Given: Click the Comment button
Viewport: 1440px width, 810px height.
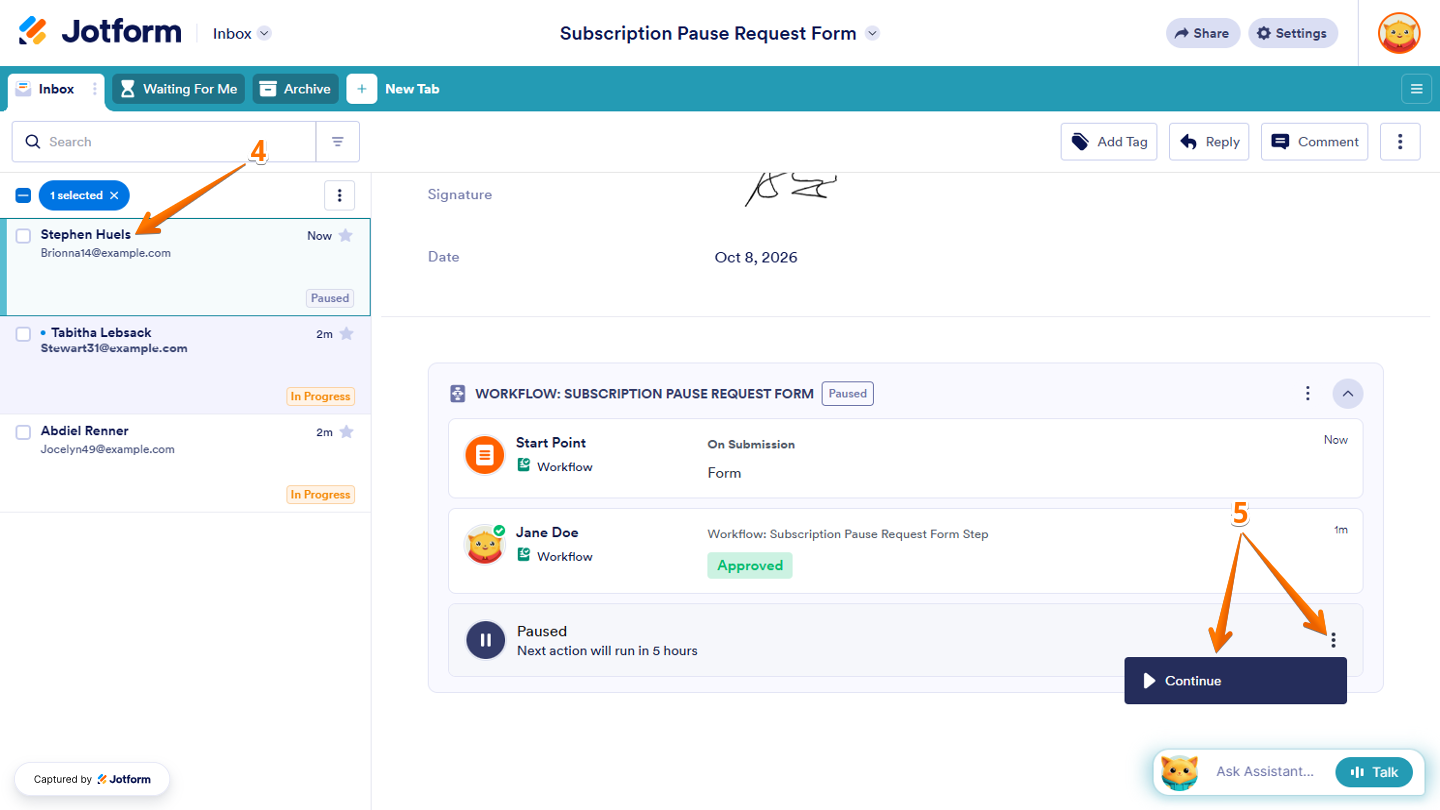Looking at the screenshot, I should [1315, 142].
